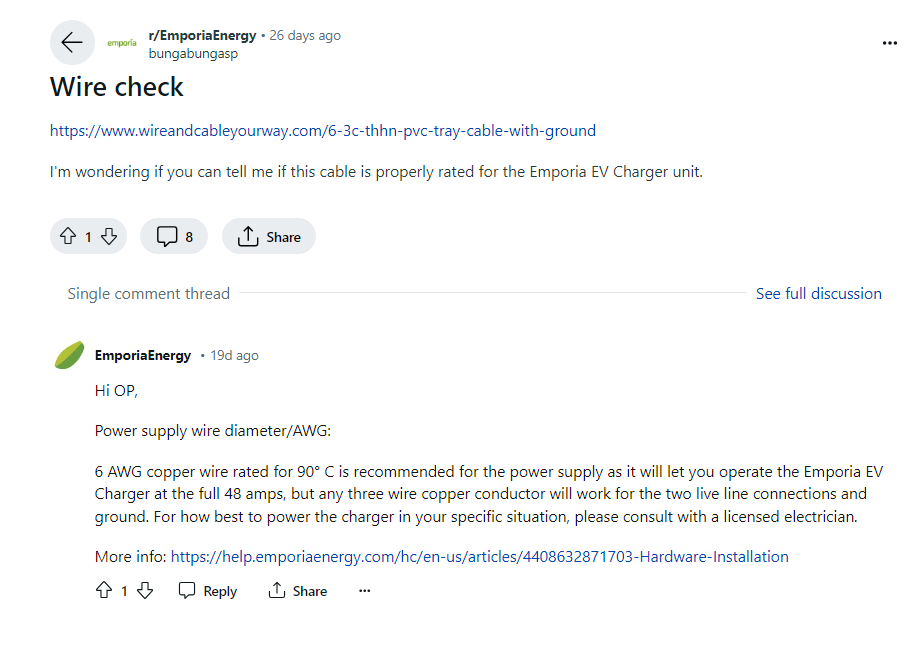This screenshot has width=904, height=651.
Task: Downvote the Wire check post
Action: [x=109, y=236]
